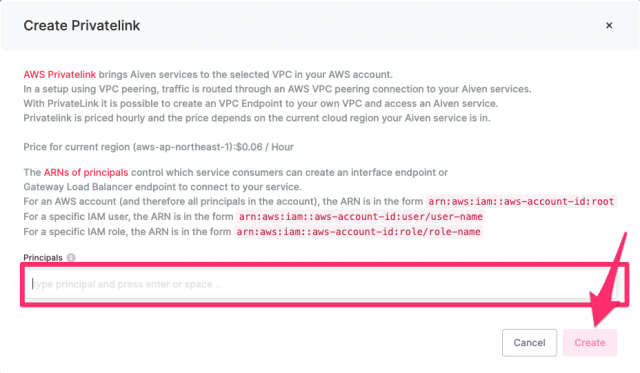
Task: Click the Principals field label
Action: [43, 258]
